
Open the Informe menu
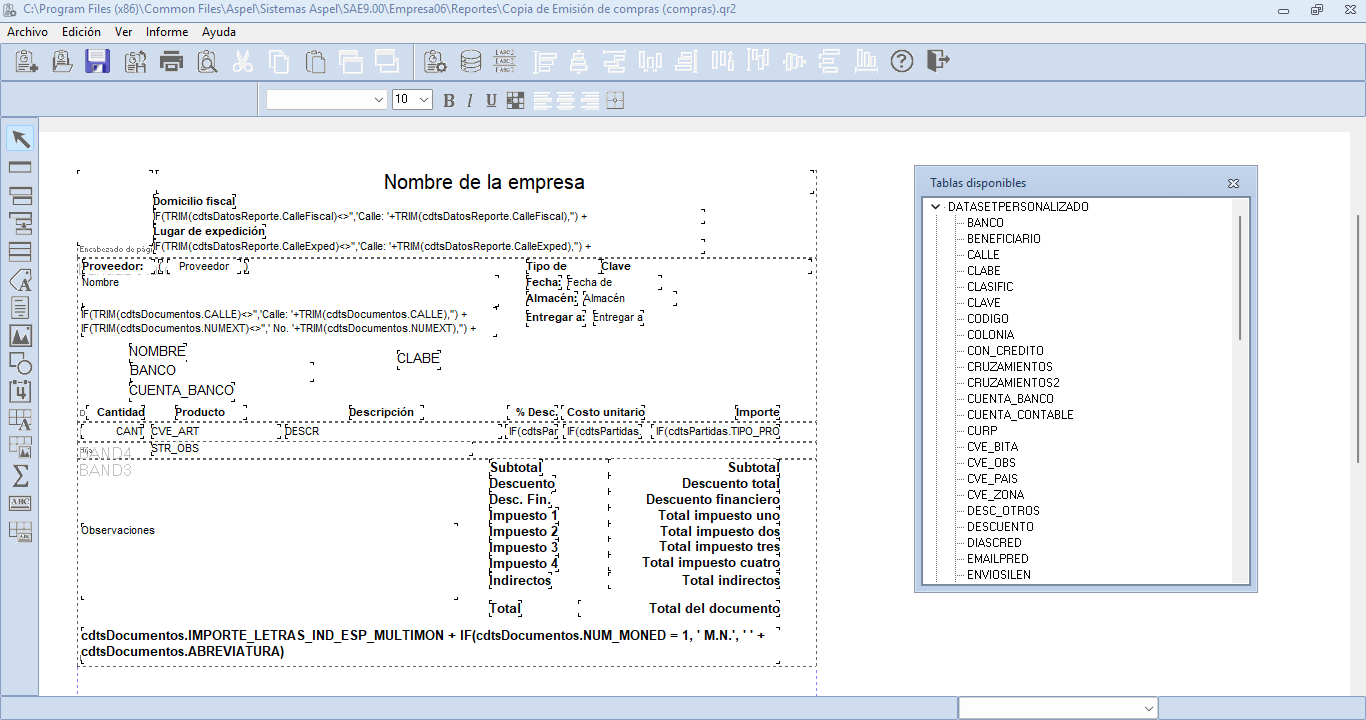point(167,32)
